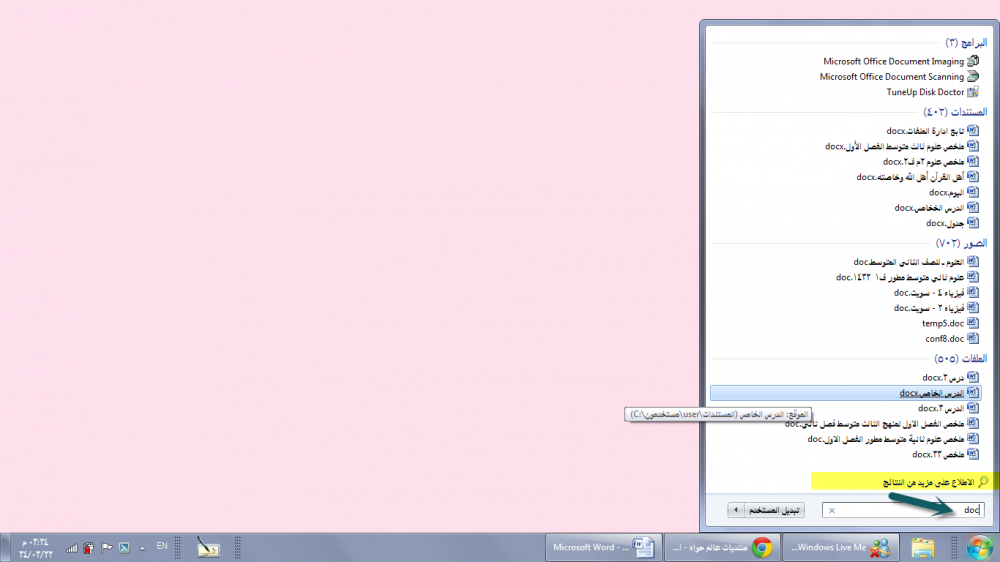
Task: Expand arrow next to تبديل المستخدم button
Action: tap(736, 510)
